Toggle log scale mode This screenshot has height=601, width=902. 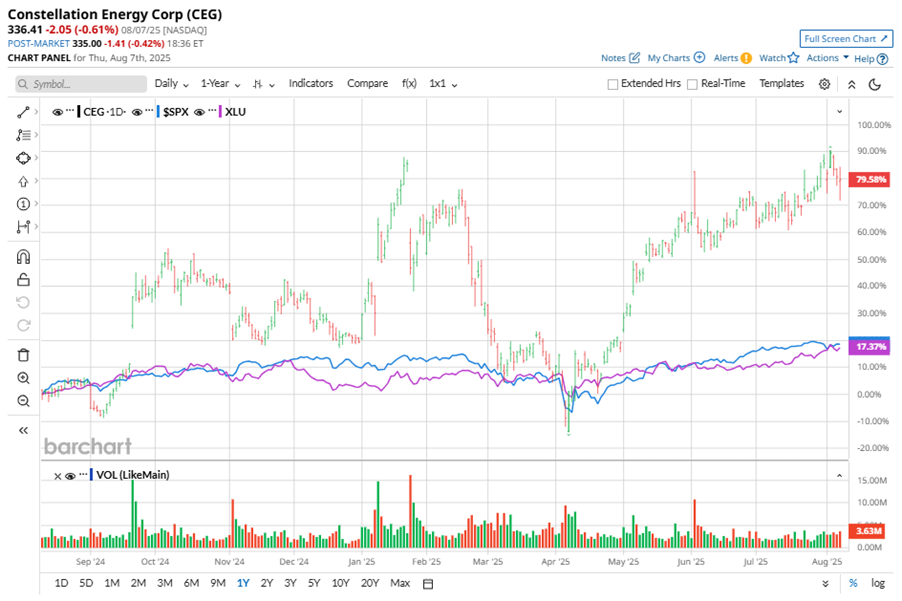coord(878,583)
